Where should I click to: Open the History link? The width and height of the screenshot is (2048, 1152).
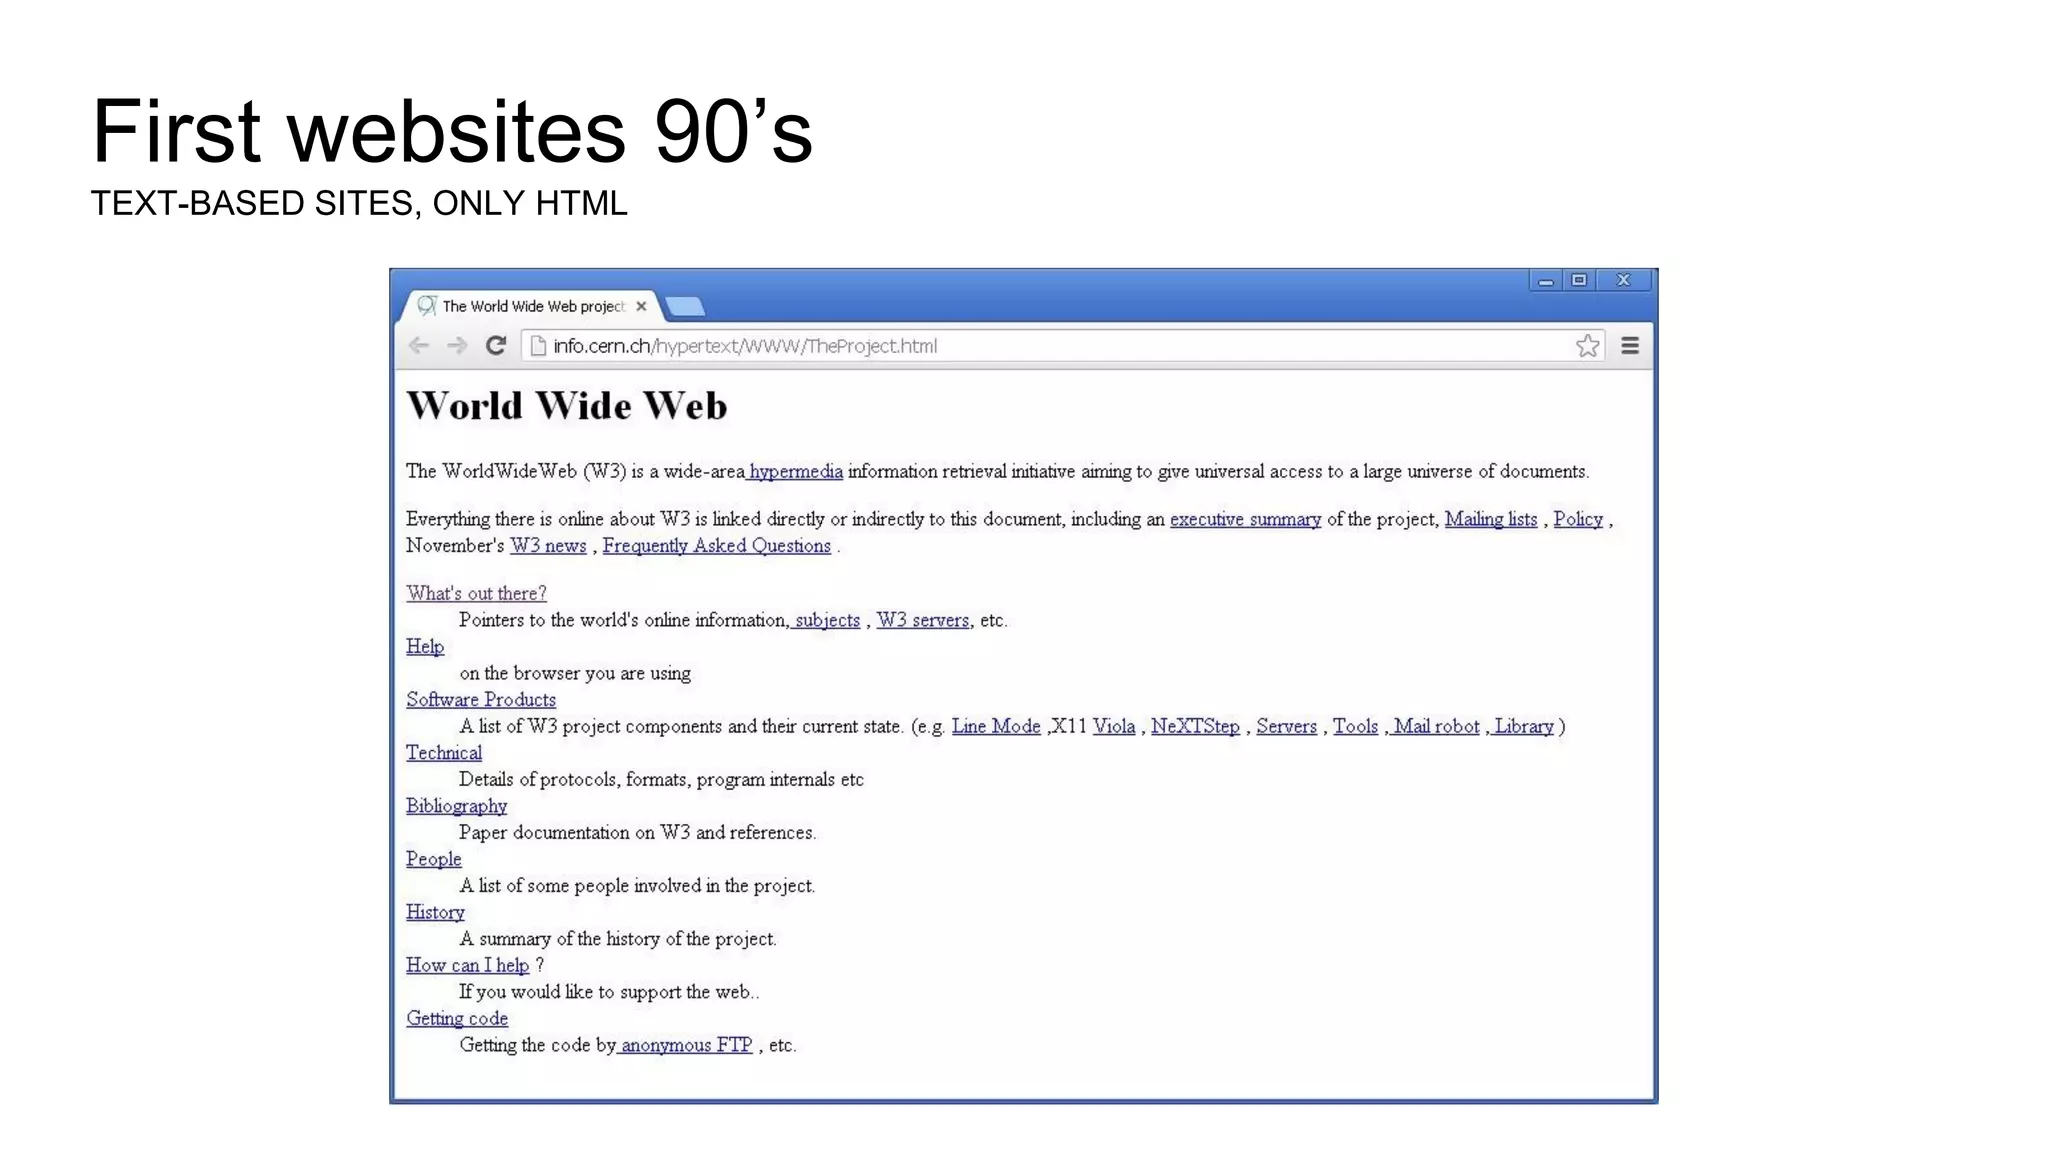pyautogui.click(x=435, y=912)
